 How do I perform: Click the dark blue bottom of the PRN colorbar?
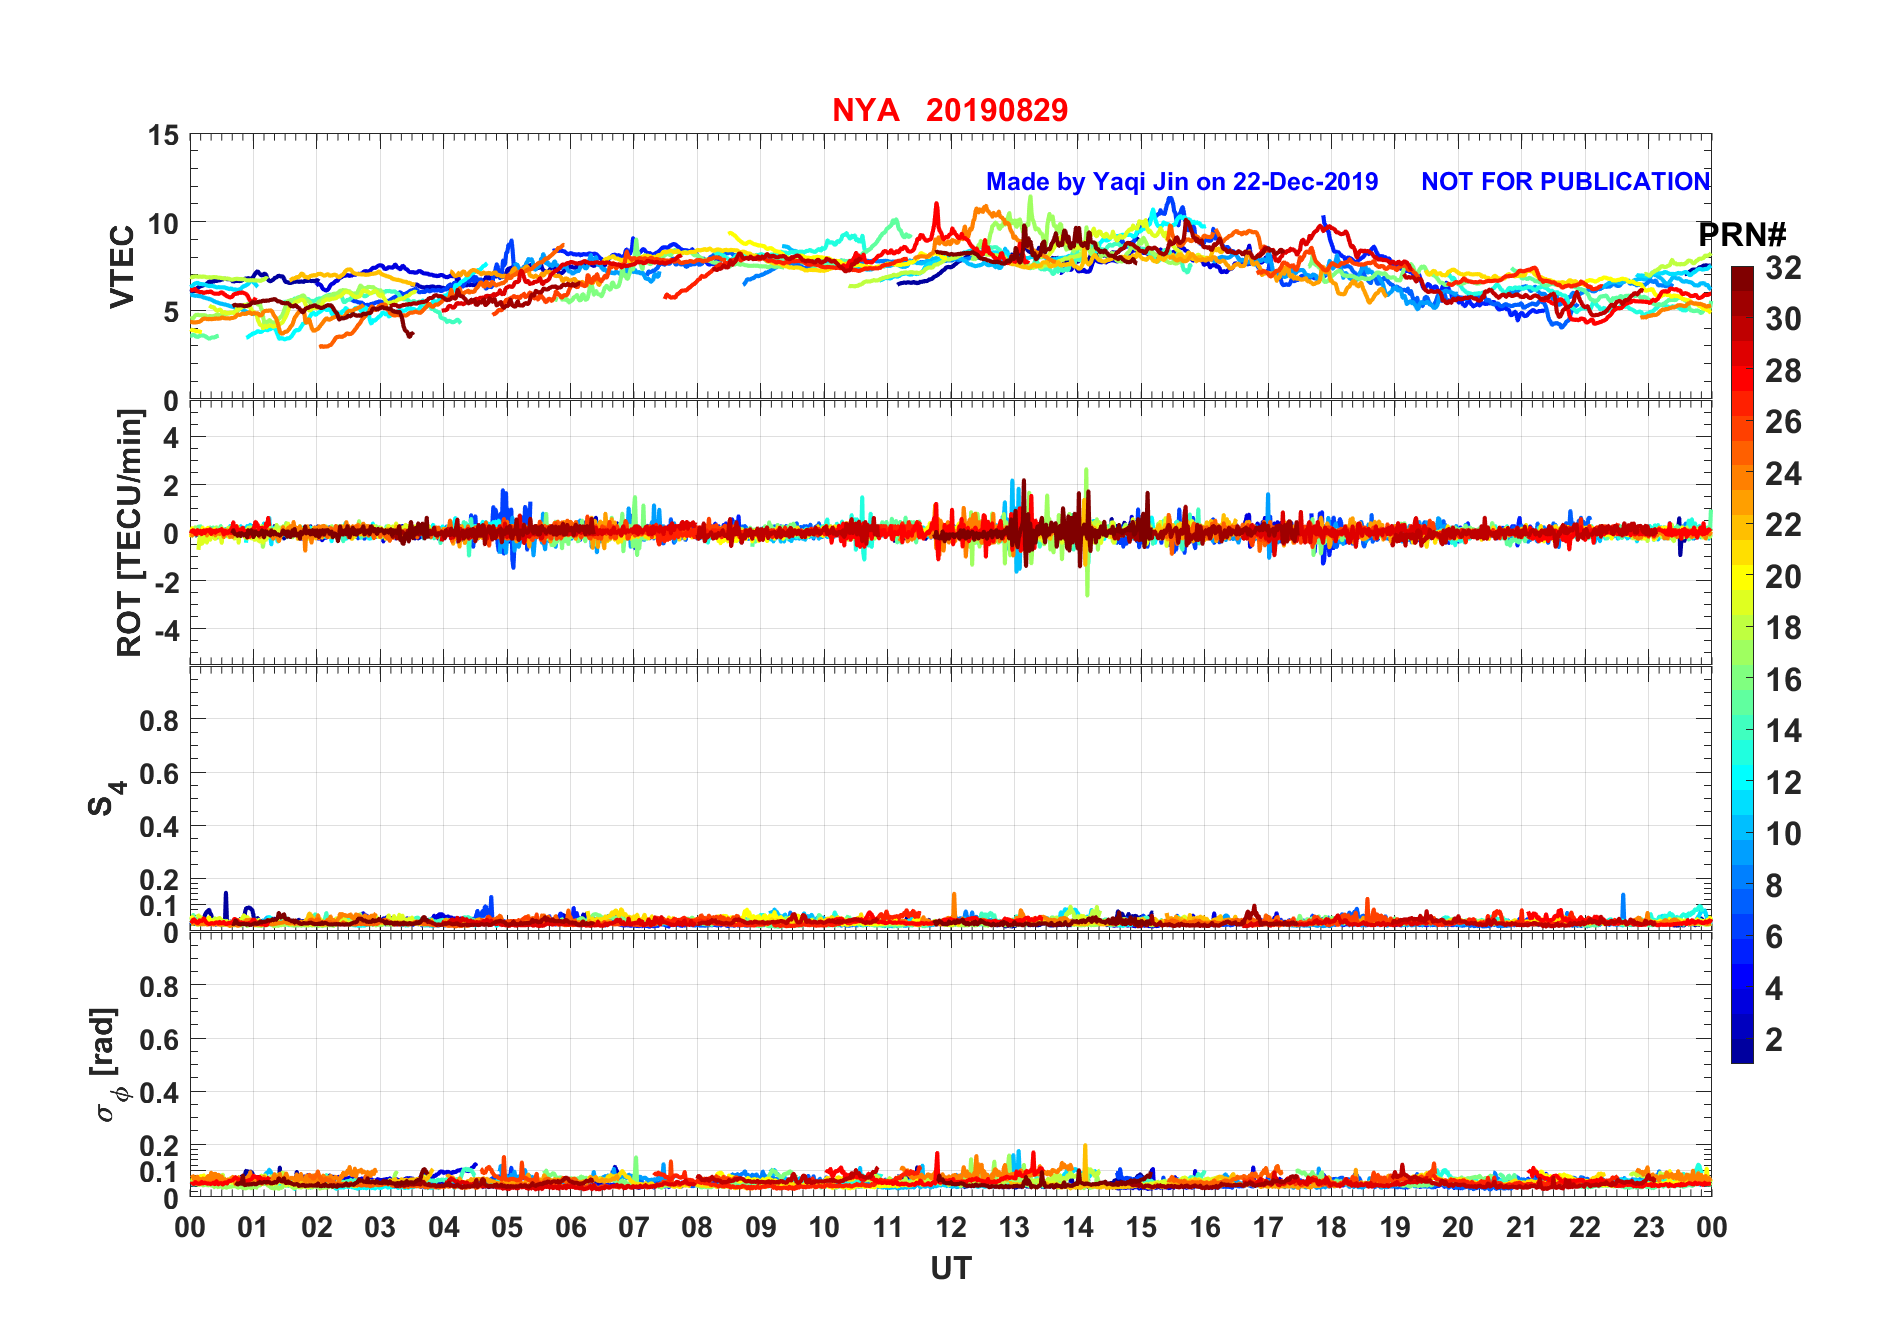(1742, 1050)
